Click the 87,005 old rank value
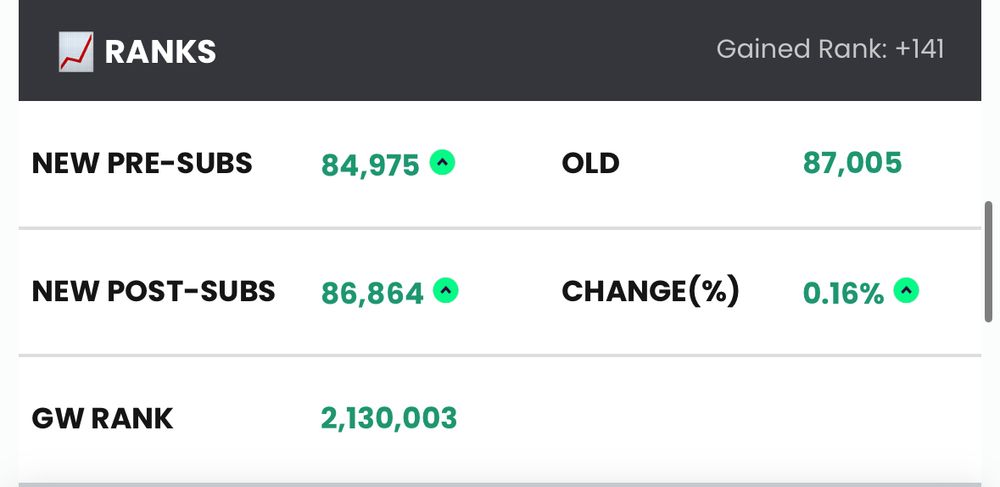Viewport: 1000px width, 487px height. pyautogui.click(x=852, y=163)
